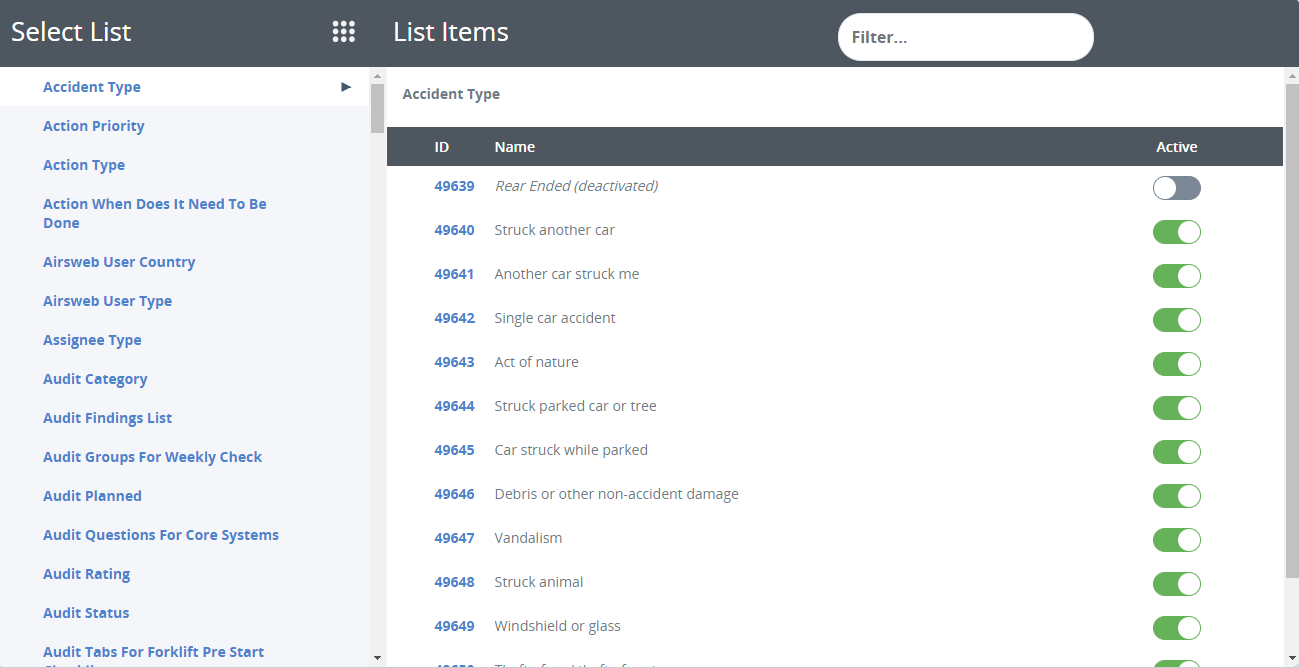Toggle Struck animal active switch
This screenshot has height=668, width=1299.
pyautogui.click(x=1176, y=584)
